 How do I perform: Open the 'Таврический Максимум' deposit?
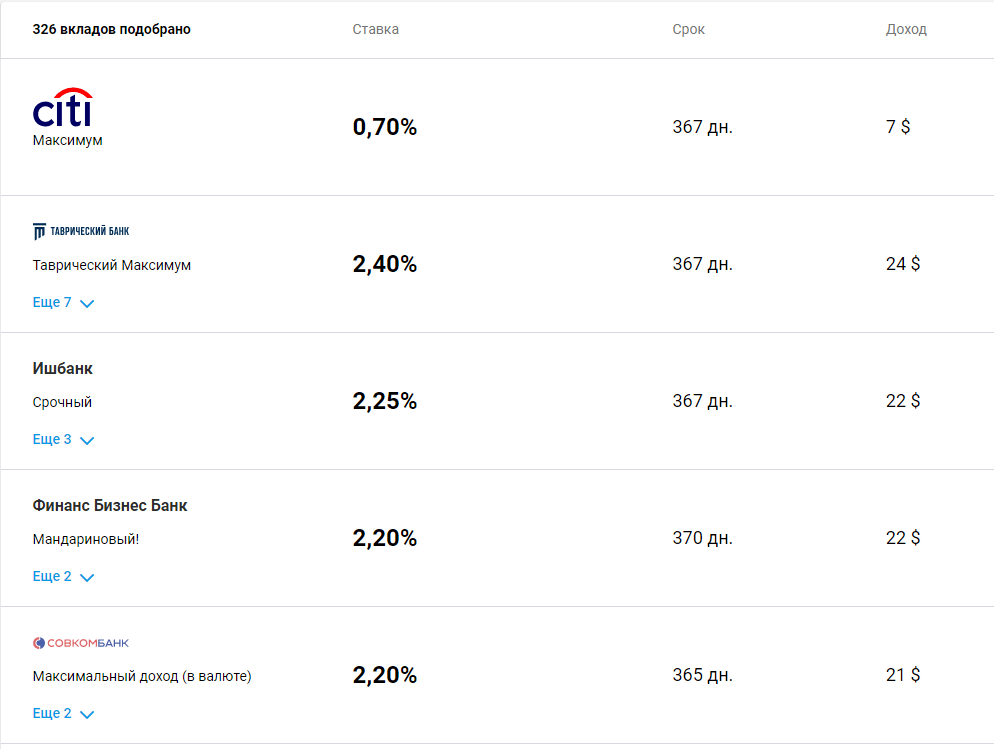coord(112,265)
